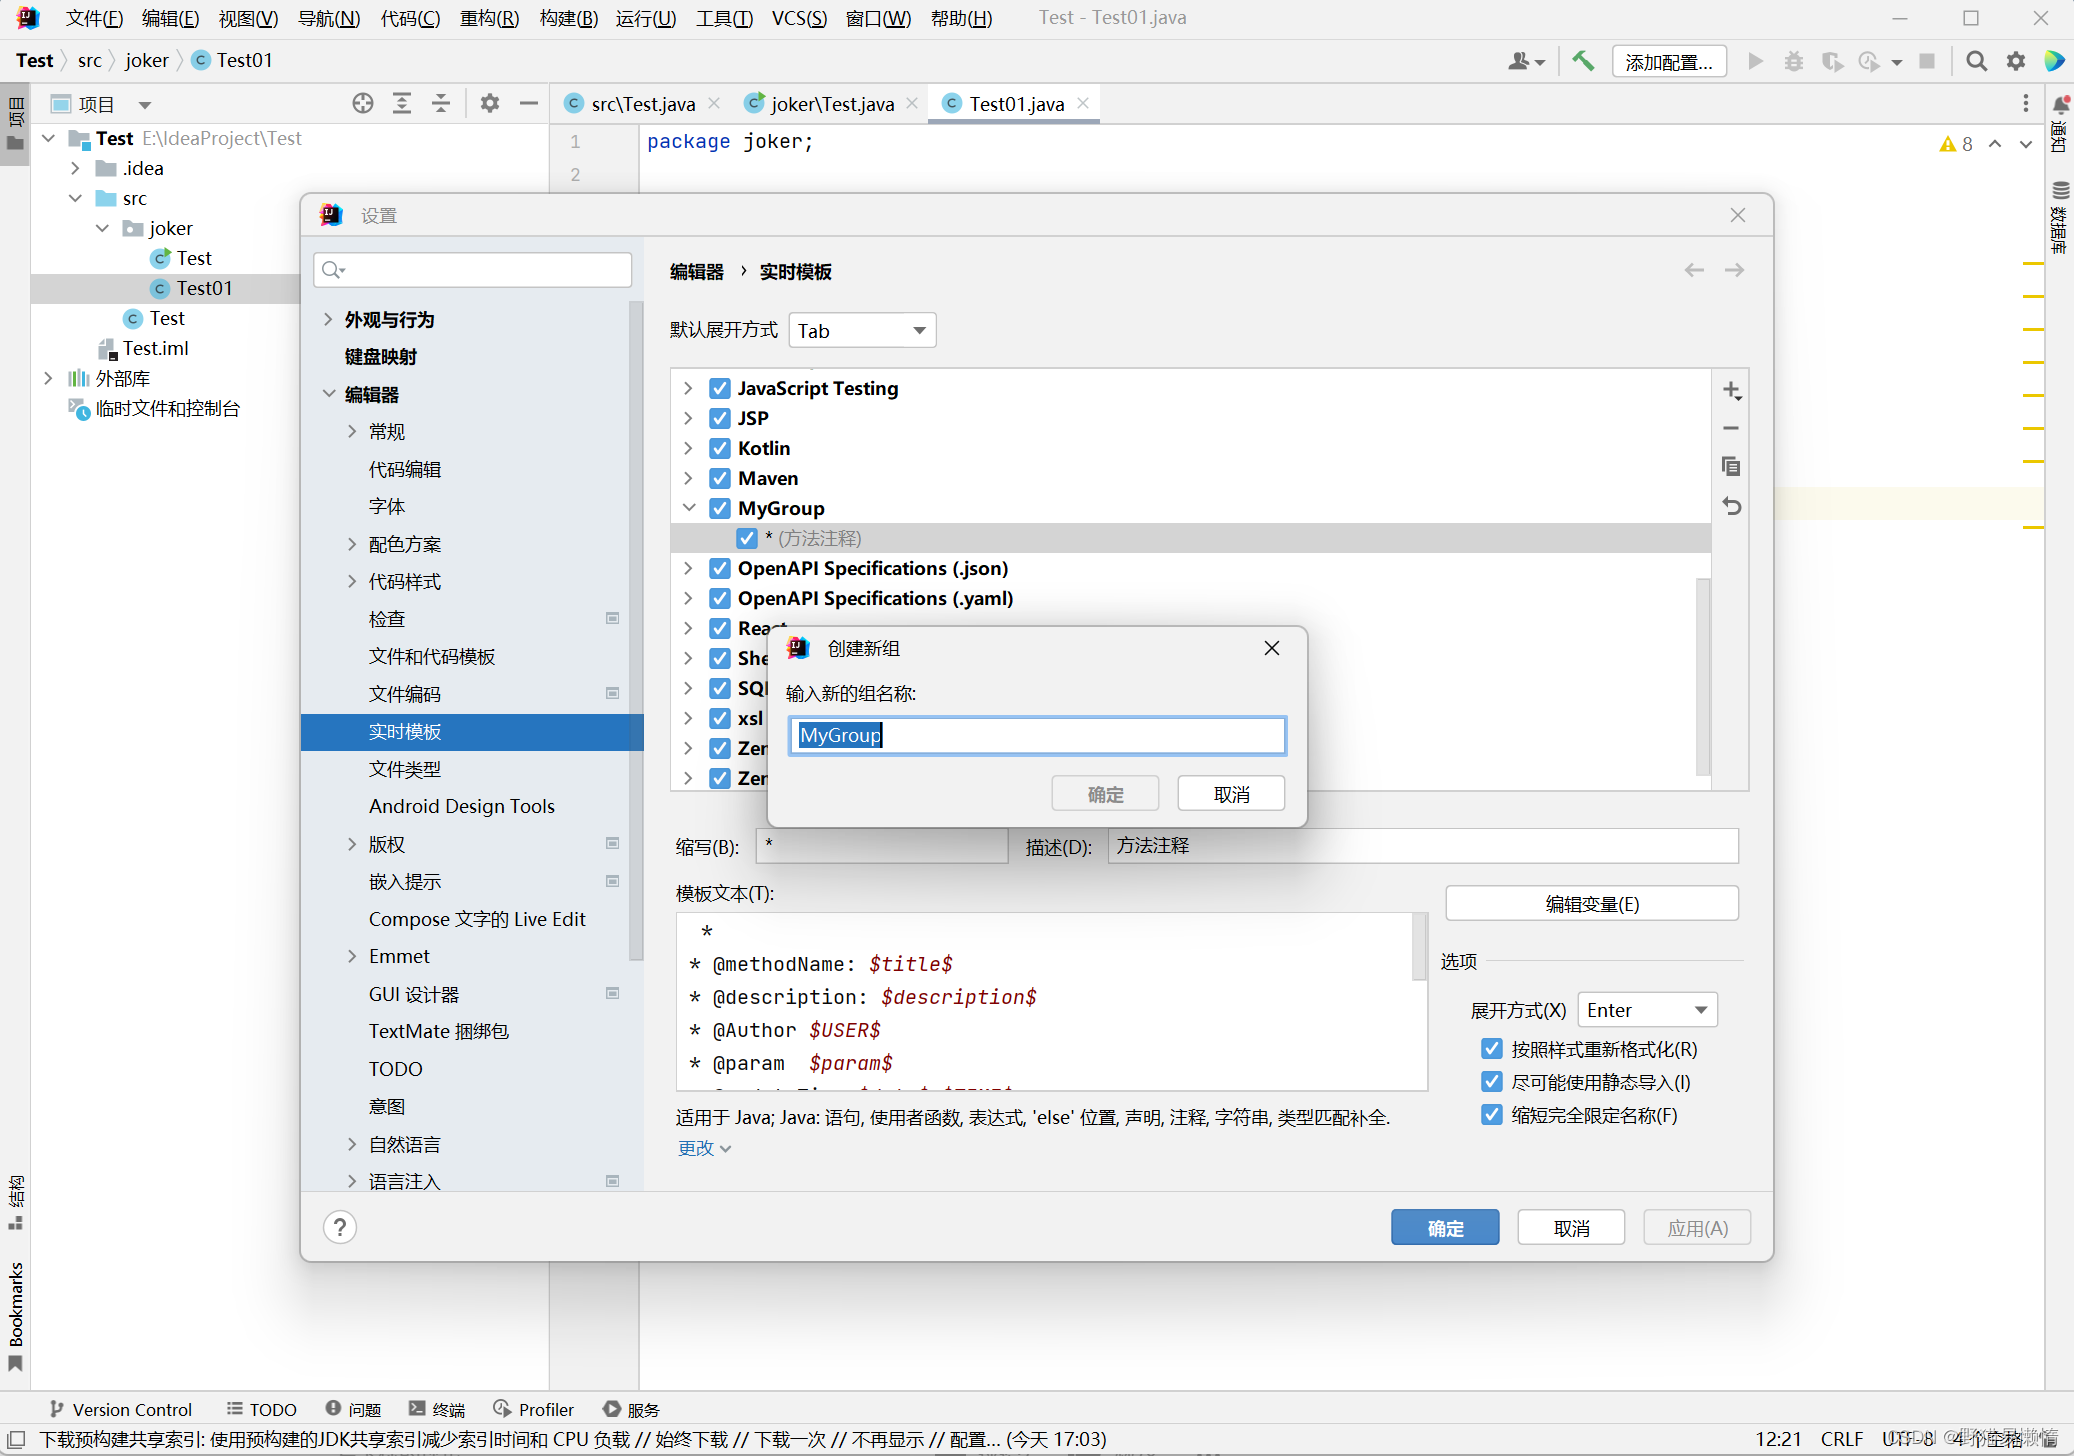Switch to the joker\Test.java tab
The height and width of the screenshot is (1456, 2074).
coord(831,104)
